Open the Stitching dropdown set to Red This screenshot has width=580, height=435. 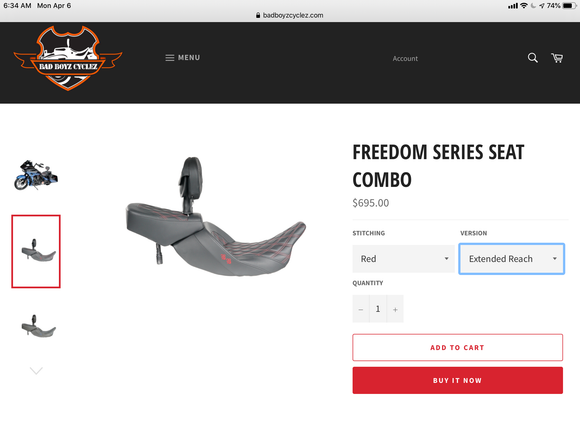click(x=403, y=259)
